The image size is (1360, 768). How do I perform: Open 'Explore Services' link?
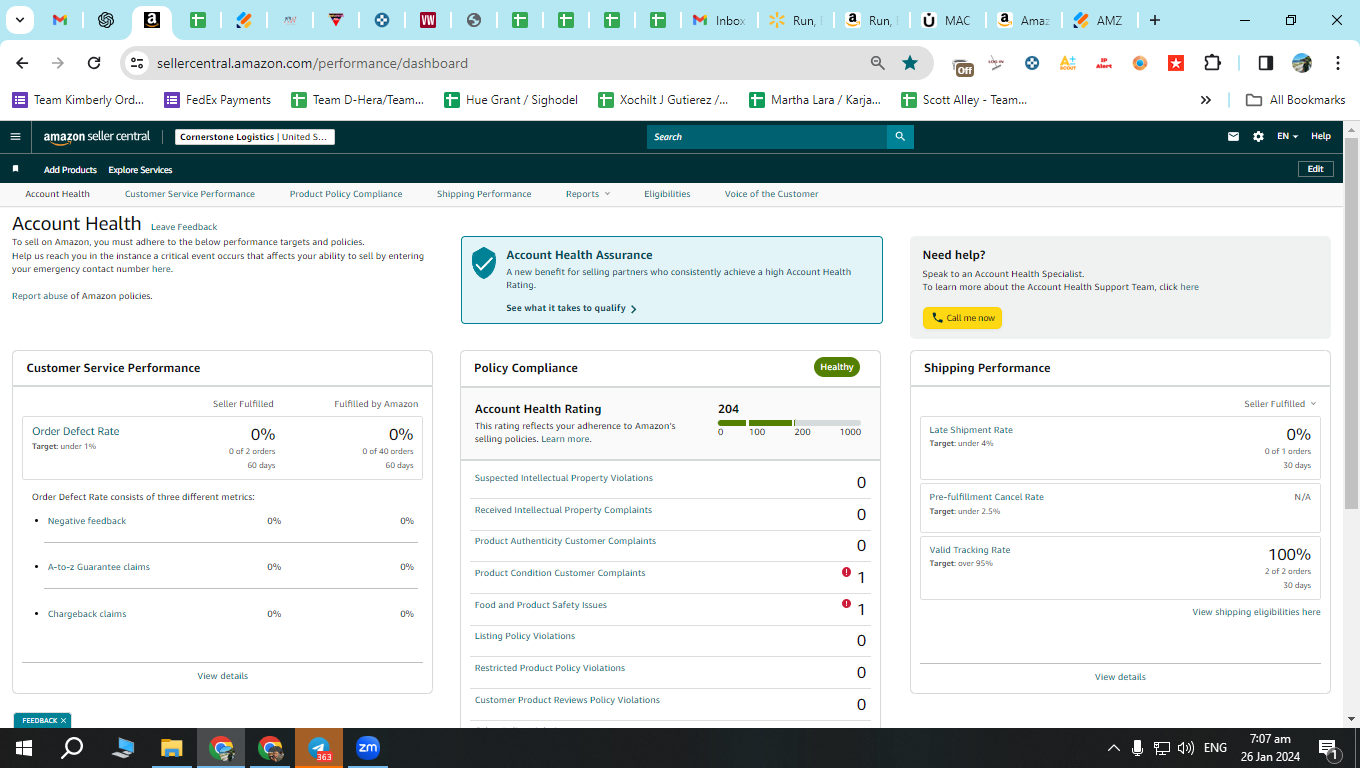click(140, 170)
